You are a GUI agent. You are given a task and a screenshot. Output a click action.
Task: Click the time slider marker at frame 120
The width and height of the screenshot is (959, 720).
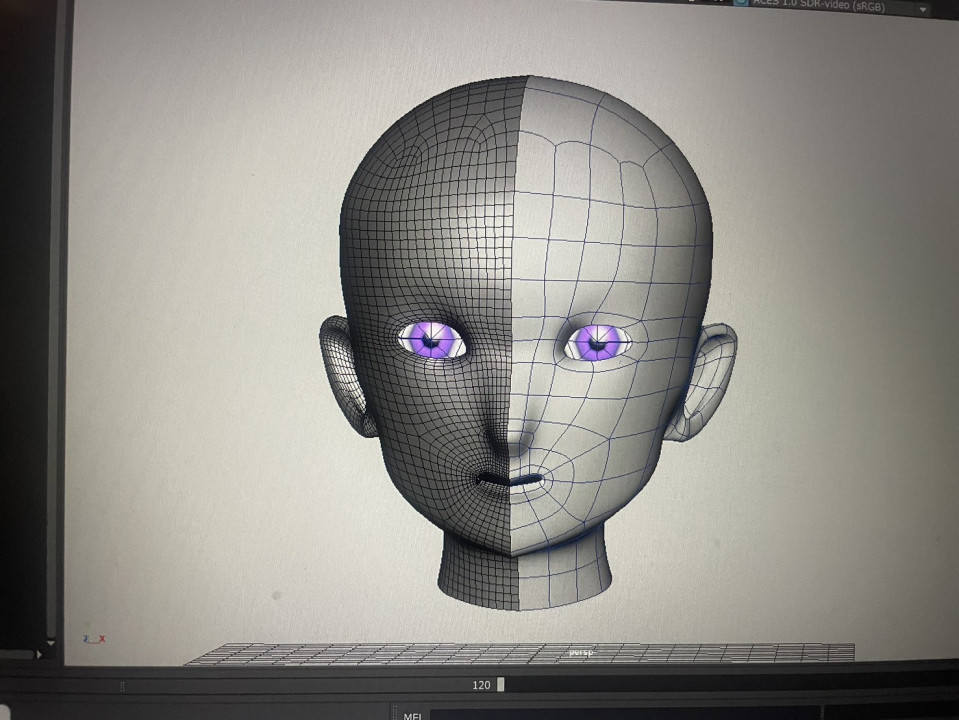point(501,685)
